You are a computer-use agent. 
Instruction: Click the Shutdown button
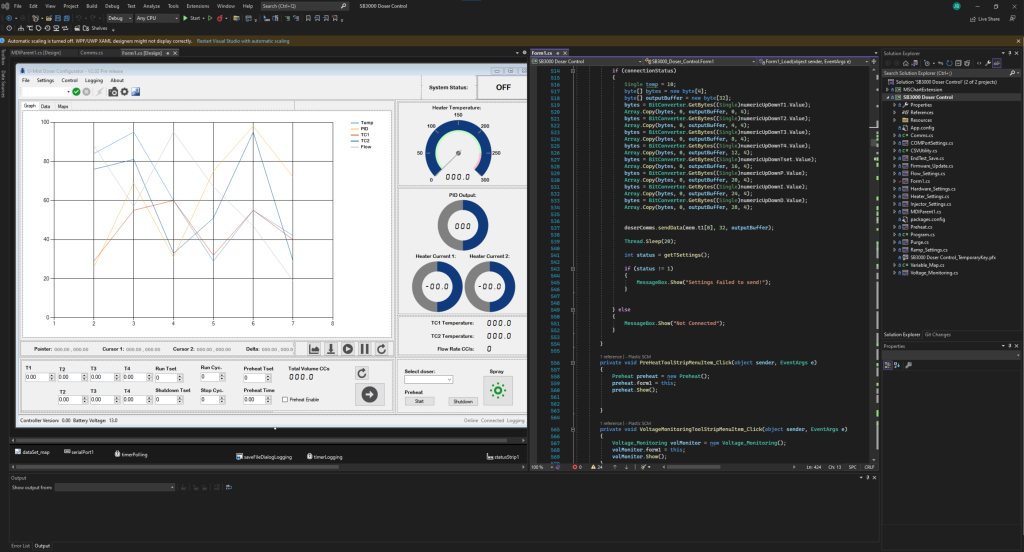click(463, 401)
